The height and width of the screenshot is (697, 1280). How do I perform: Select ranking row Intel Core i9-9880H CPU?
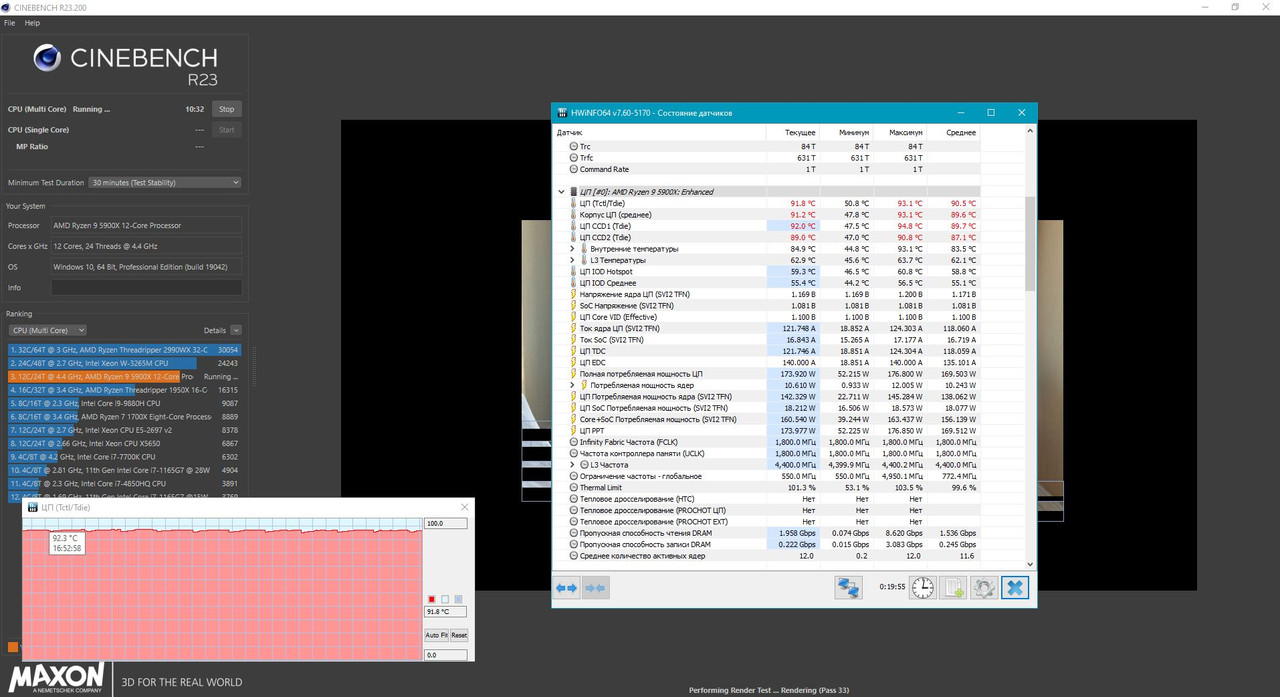coord(124,403)
